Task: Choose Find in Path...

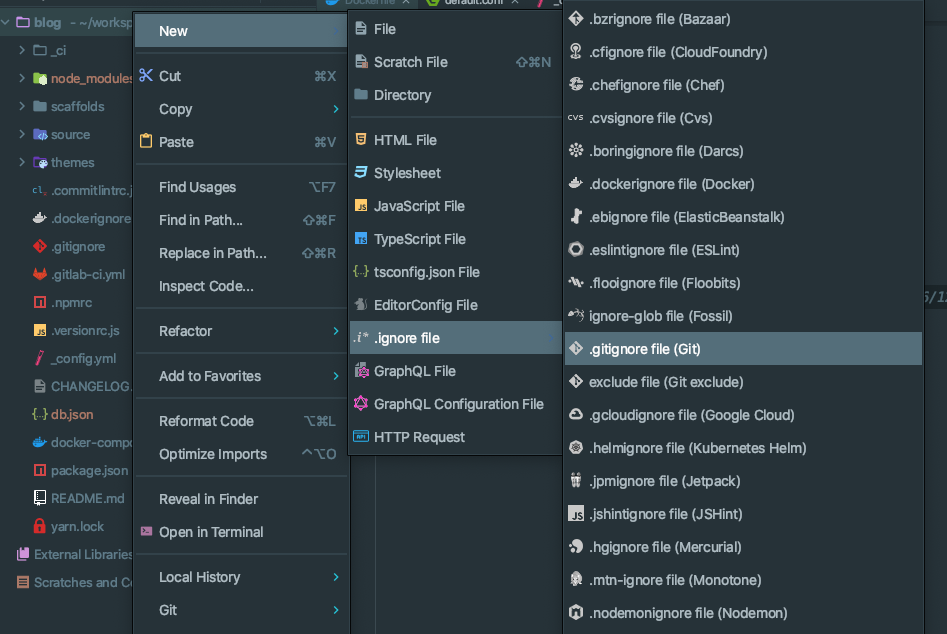Action: click(240, 220)
